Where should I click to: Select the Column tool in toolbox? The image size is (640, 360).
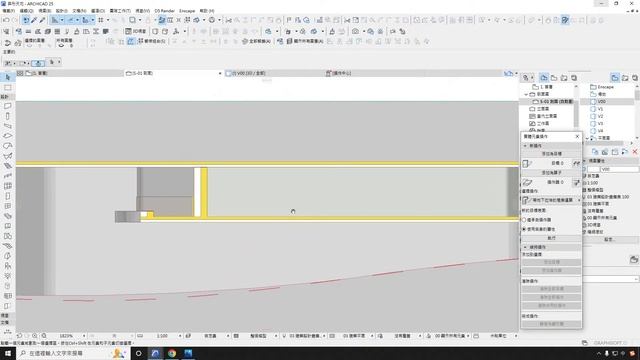pyautogui.click(x=8, y=116)
